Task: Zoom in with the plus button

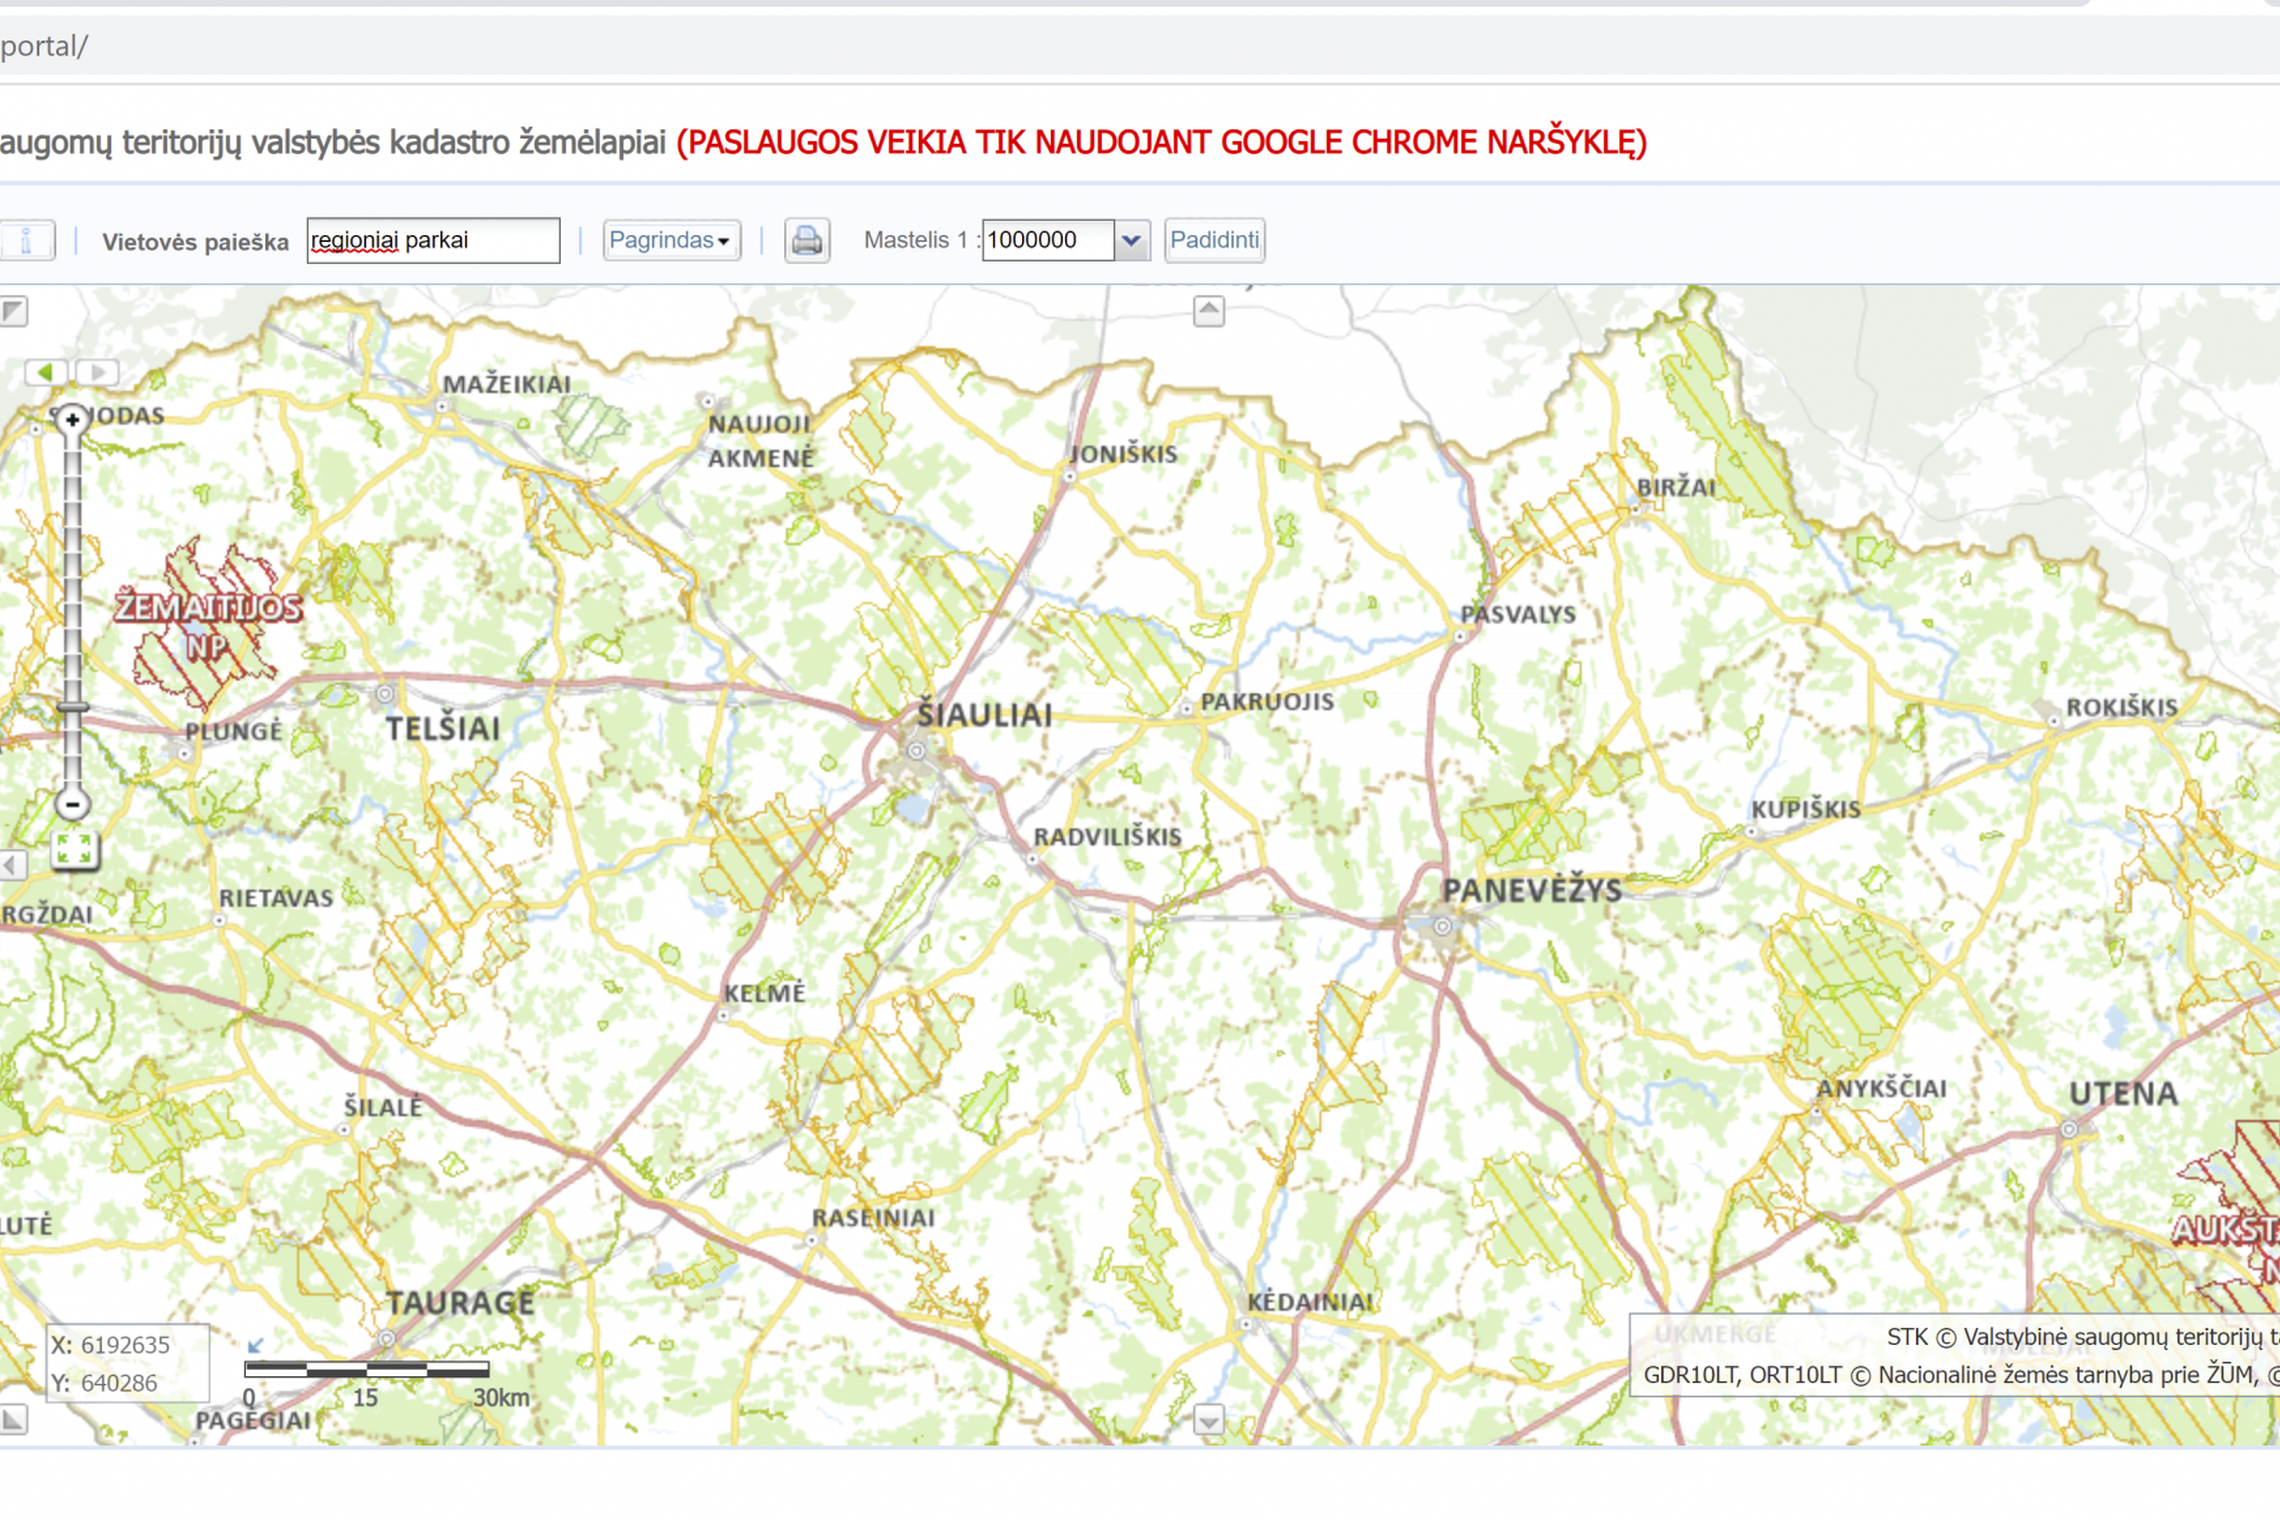Action: 72,420
